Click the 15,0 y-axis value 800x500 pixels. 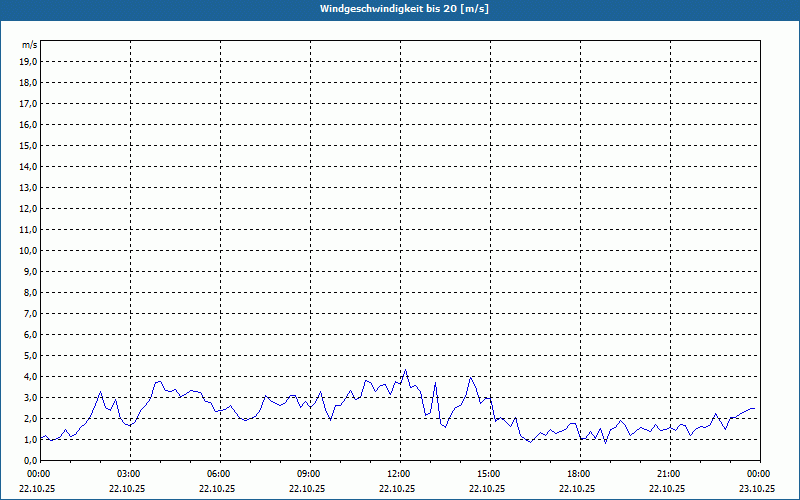pos(29,145)
